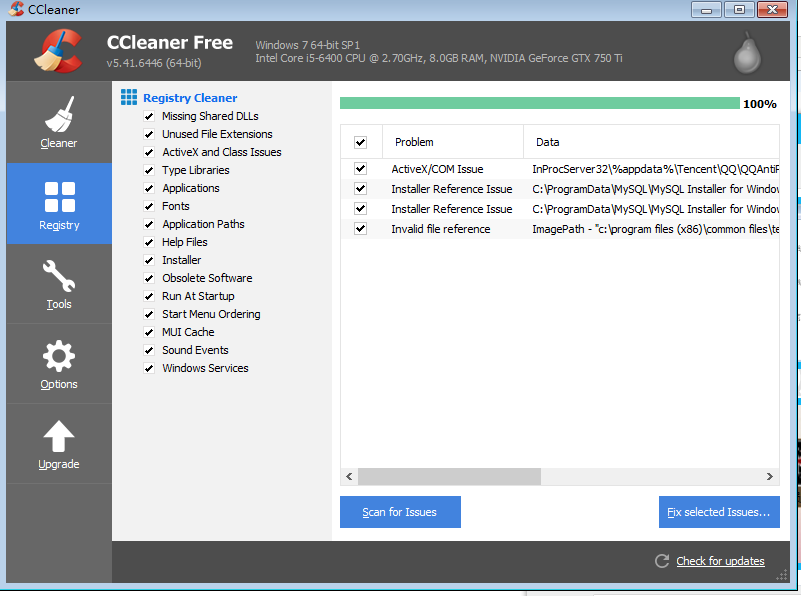Screen dimensions: 801x596
Task: Click the refresh icon beside Check for updates
Action: click(662, 561)
